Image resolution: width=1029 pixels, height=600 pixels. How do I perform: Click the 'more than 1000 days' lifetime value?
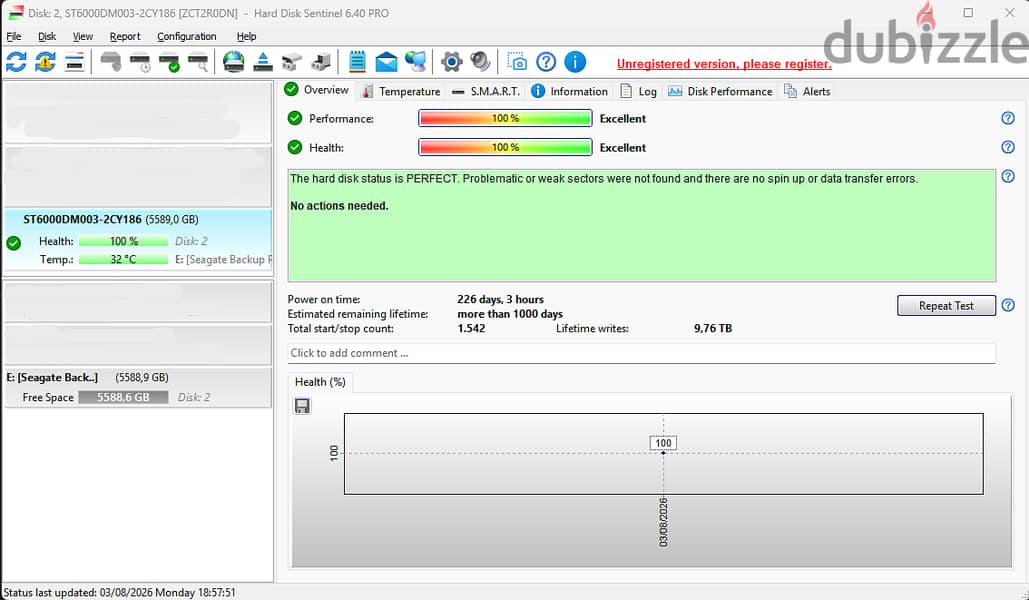(510, 314)
